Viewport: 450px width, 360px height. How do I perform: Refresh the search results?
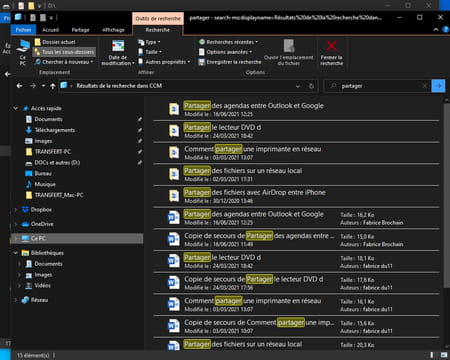311,86
